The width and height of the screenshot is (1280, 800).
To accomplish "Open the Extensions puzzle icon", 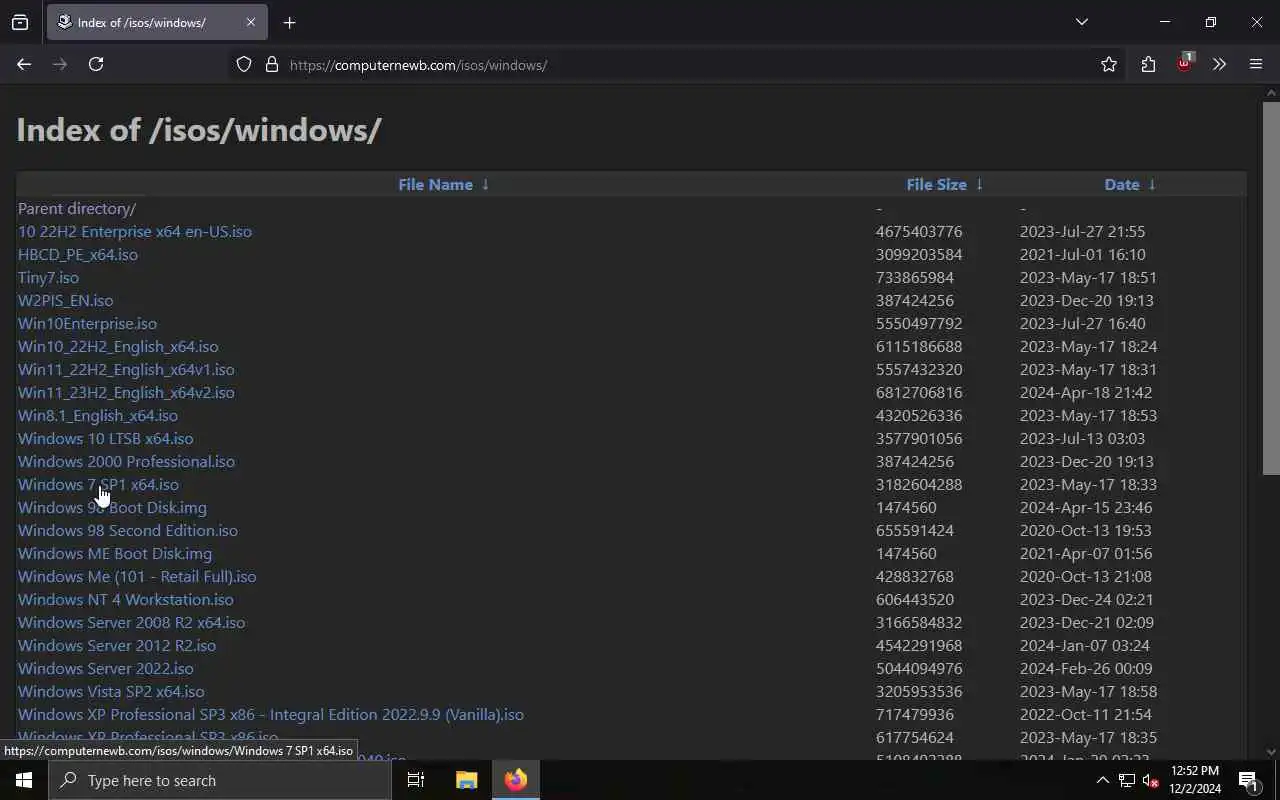I will 1148,65.
